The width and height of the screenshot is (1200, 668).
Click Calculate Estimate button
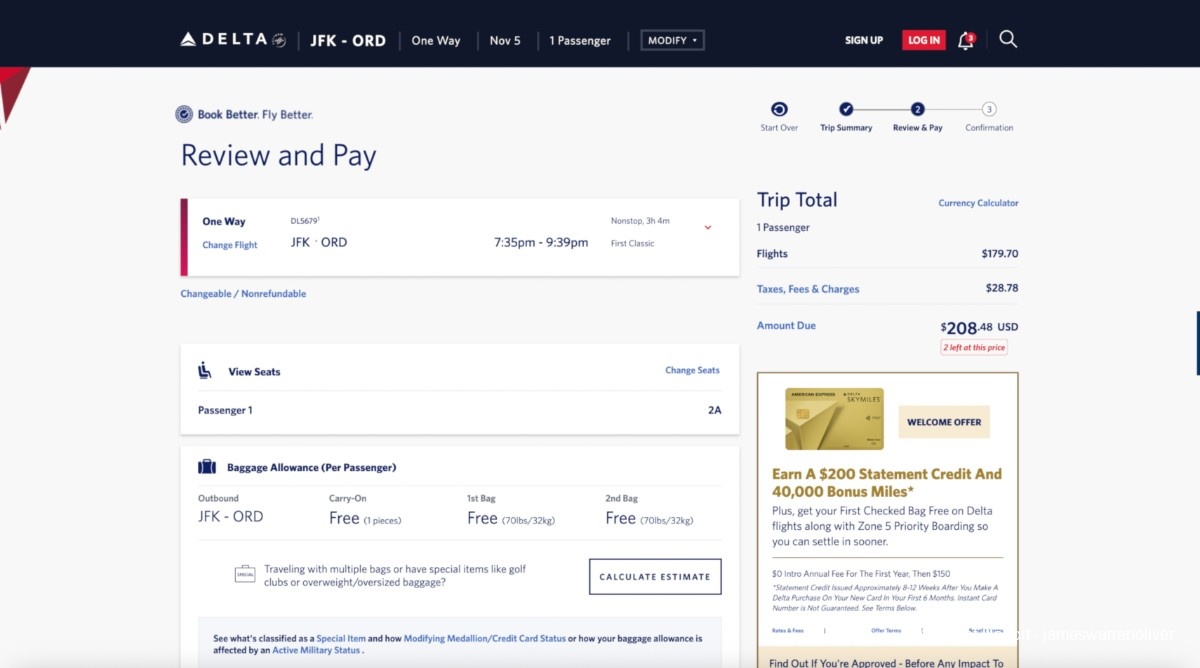coord(655,577)
